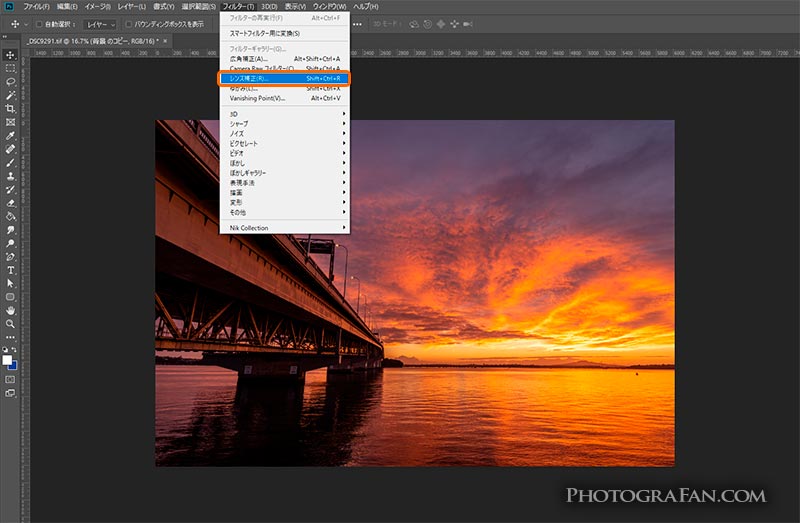Image resolution: width=800 pixels, height=523 pixels.
Task: Select the Clone Stamp tool
Action: click(x=10, y=176)
